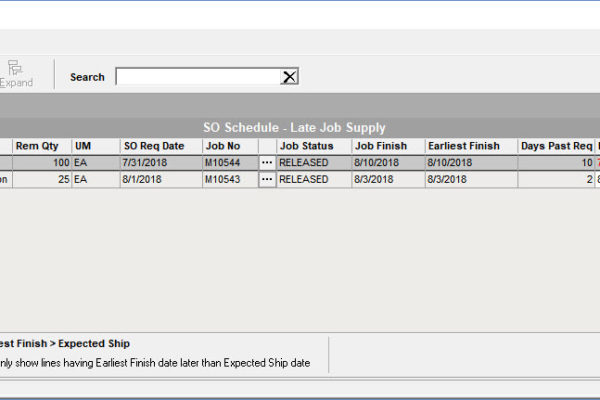This screenshot has width=600, height=400.
Task: Click SO Req Date 8/1/2018 cell
Action: point(161,180)
